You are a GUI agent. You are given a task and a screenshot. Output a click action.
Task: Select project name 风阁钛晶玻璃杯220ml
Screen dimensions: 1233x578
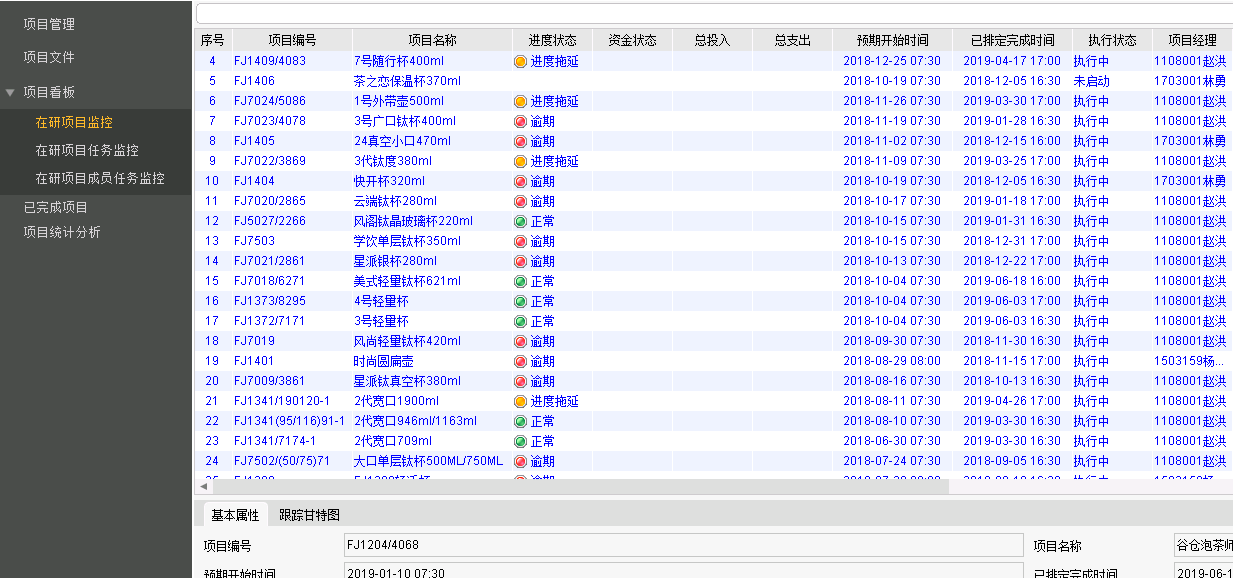(x=413, y=221)
